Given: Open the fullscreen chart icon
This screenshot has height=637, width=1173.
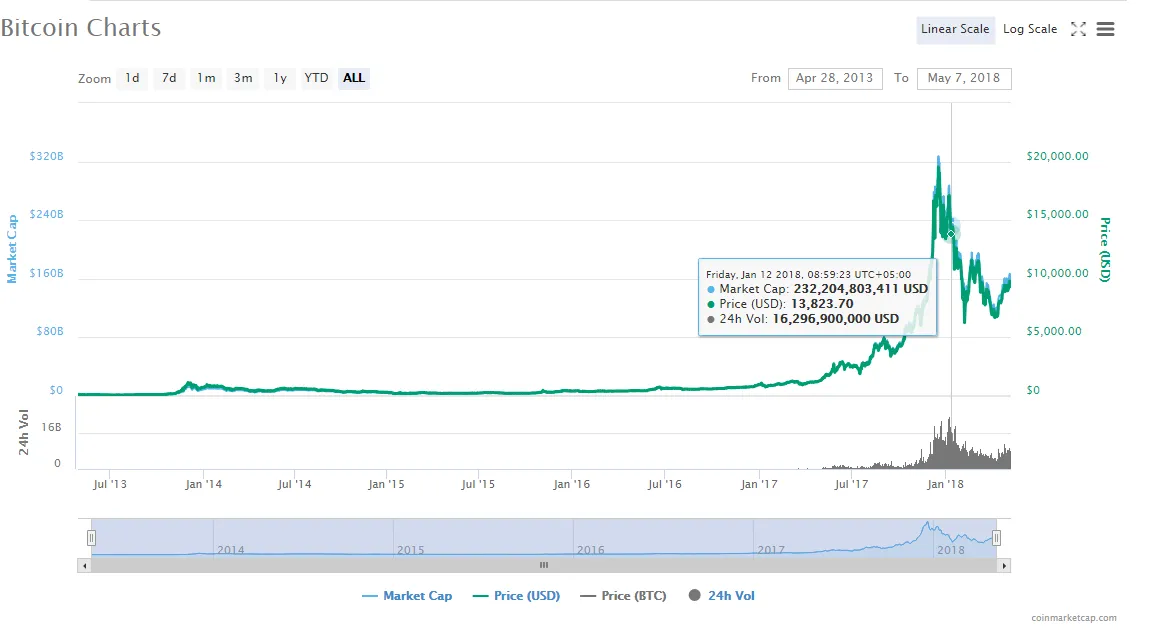Looking at the screenshot, I should [1078, 29].
